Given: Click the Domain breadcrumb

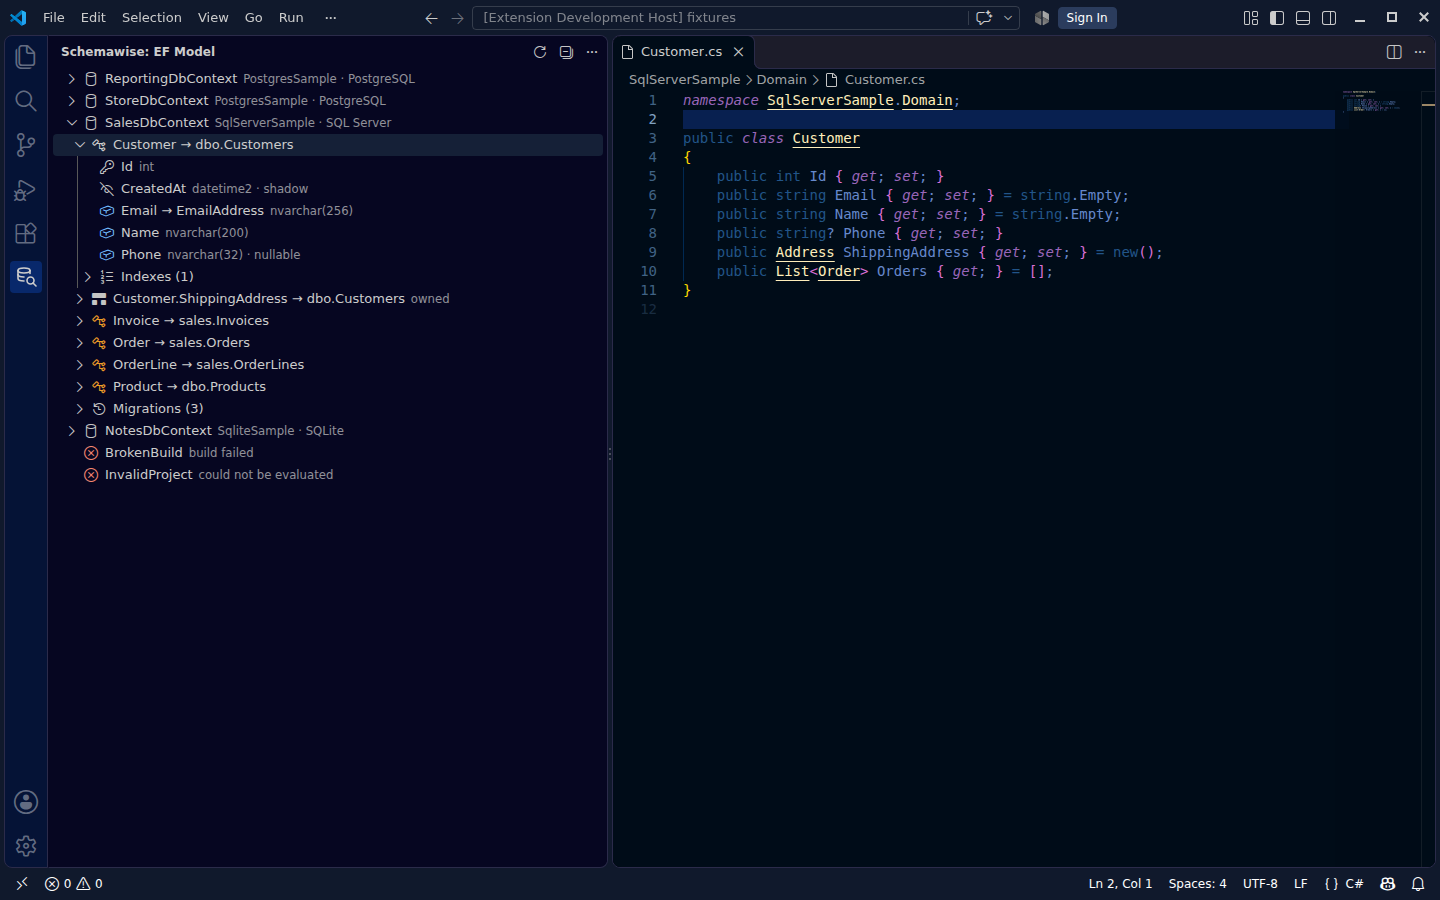Looking at the screenshot, I should coord(782,80).
